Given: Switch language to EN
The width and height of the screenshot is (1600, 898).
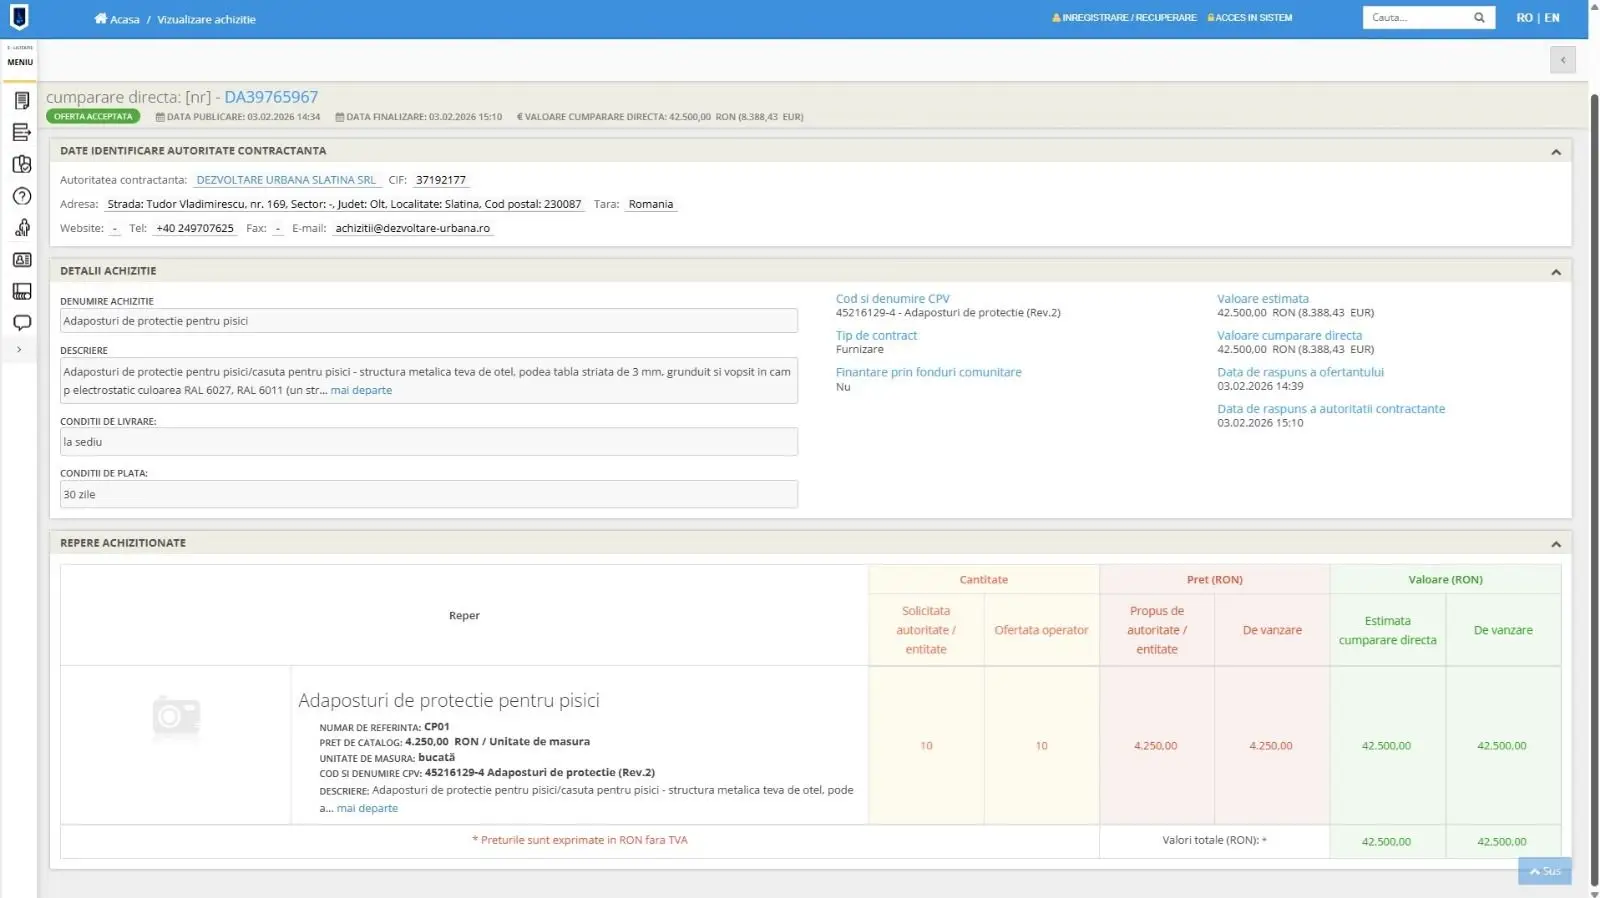Looking at the screenshot, I should click(1551, 18).
